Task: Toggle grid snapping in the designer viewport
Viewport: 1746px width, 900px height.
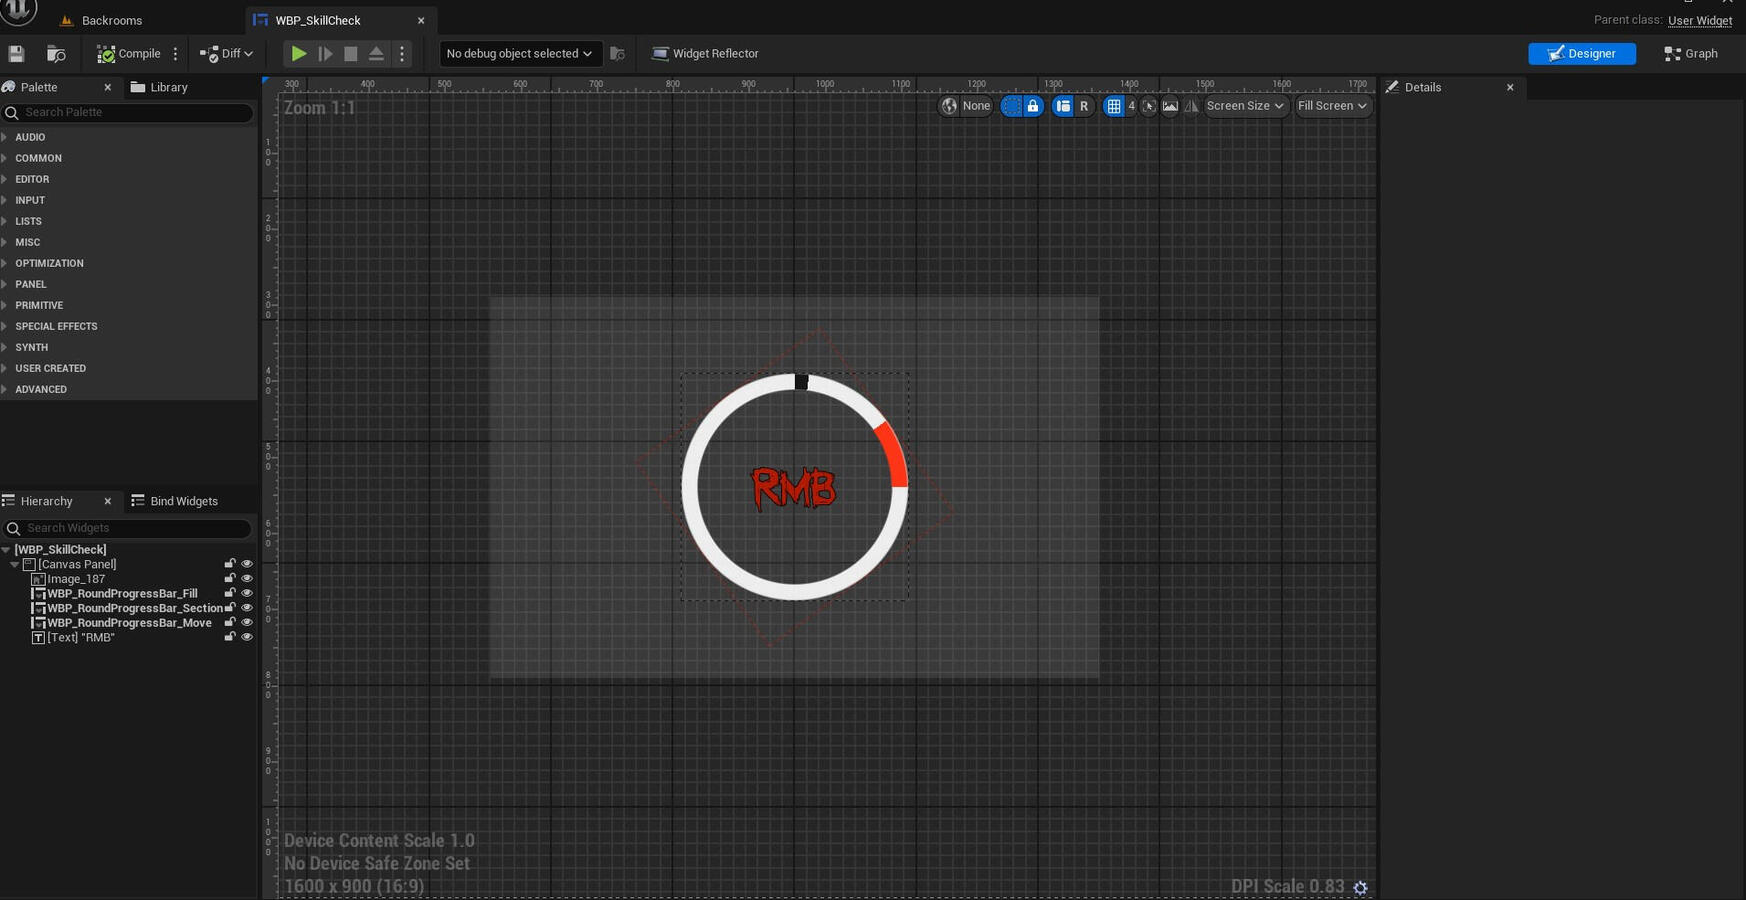Action: pyautogui.click(x=1113, y=106)
